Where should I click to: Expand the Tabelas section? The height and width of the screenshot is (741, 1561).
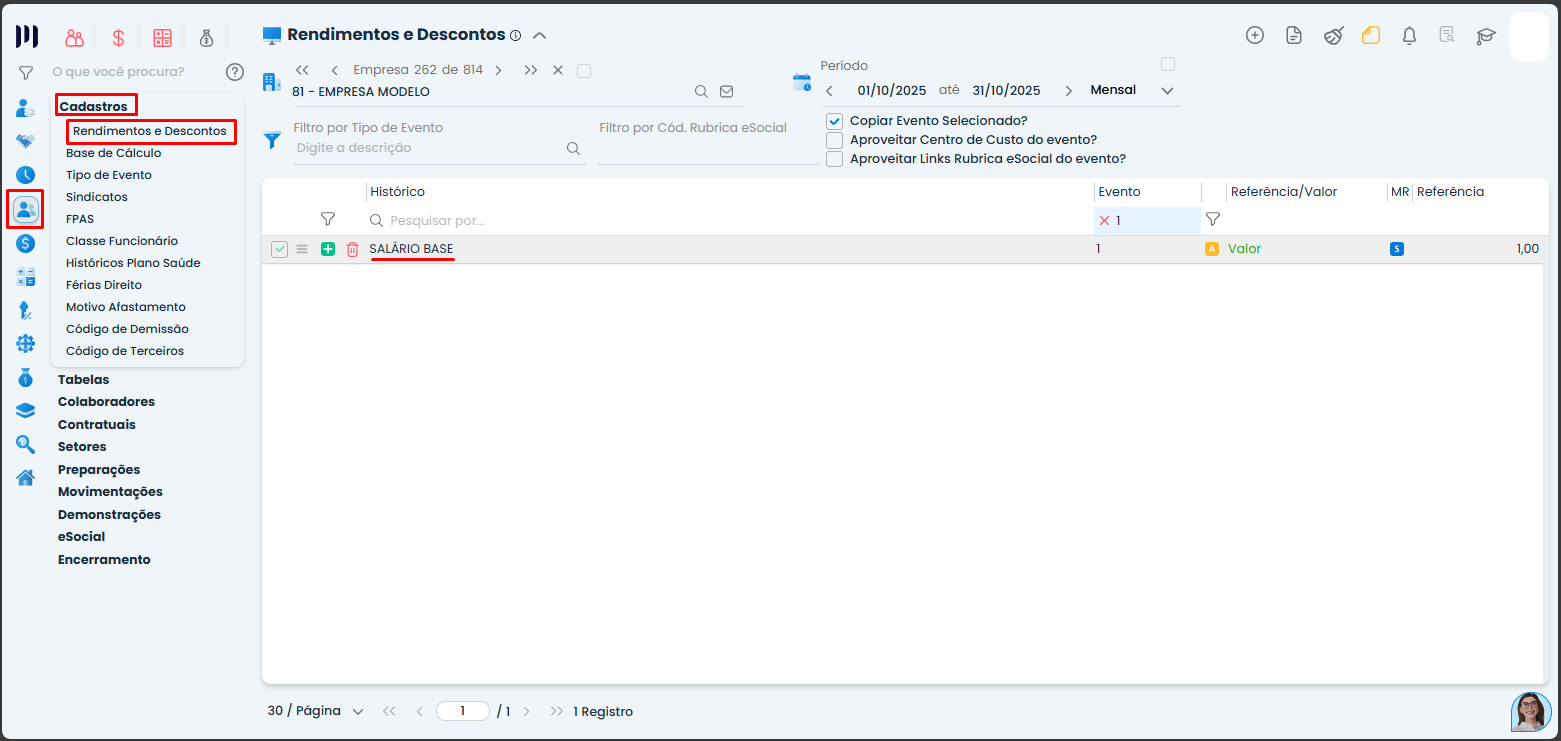[84, 380]
